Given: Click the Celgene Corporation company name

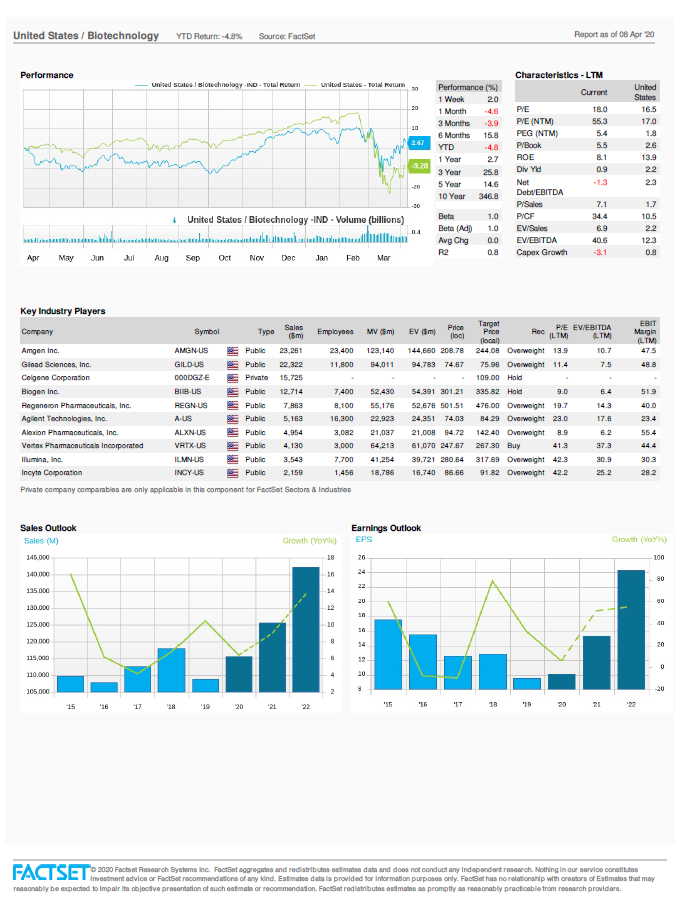Looking at the screenshot, I should (x=55, y=378).
